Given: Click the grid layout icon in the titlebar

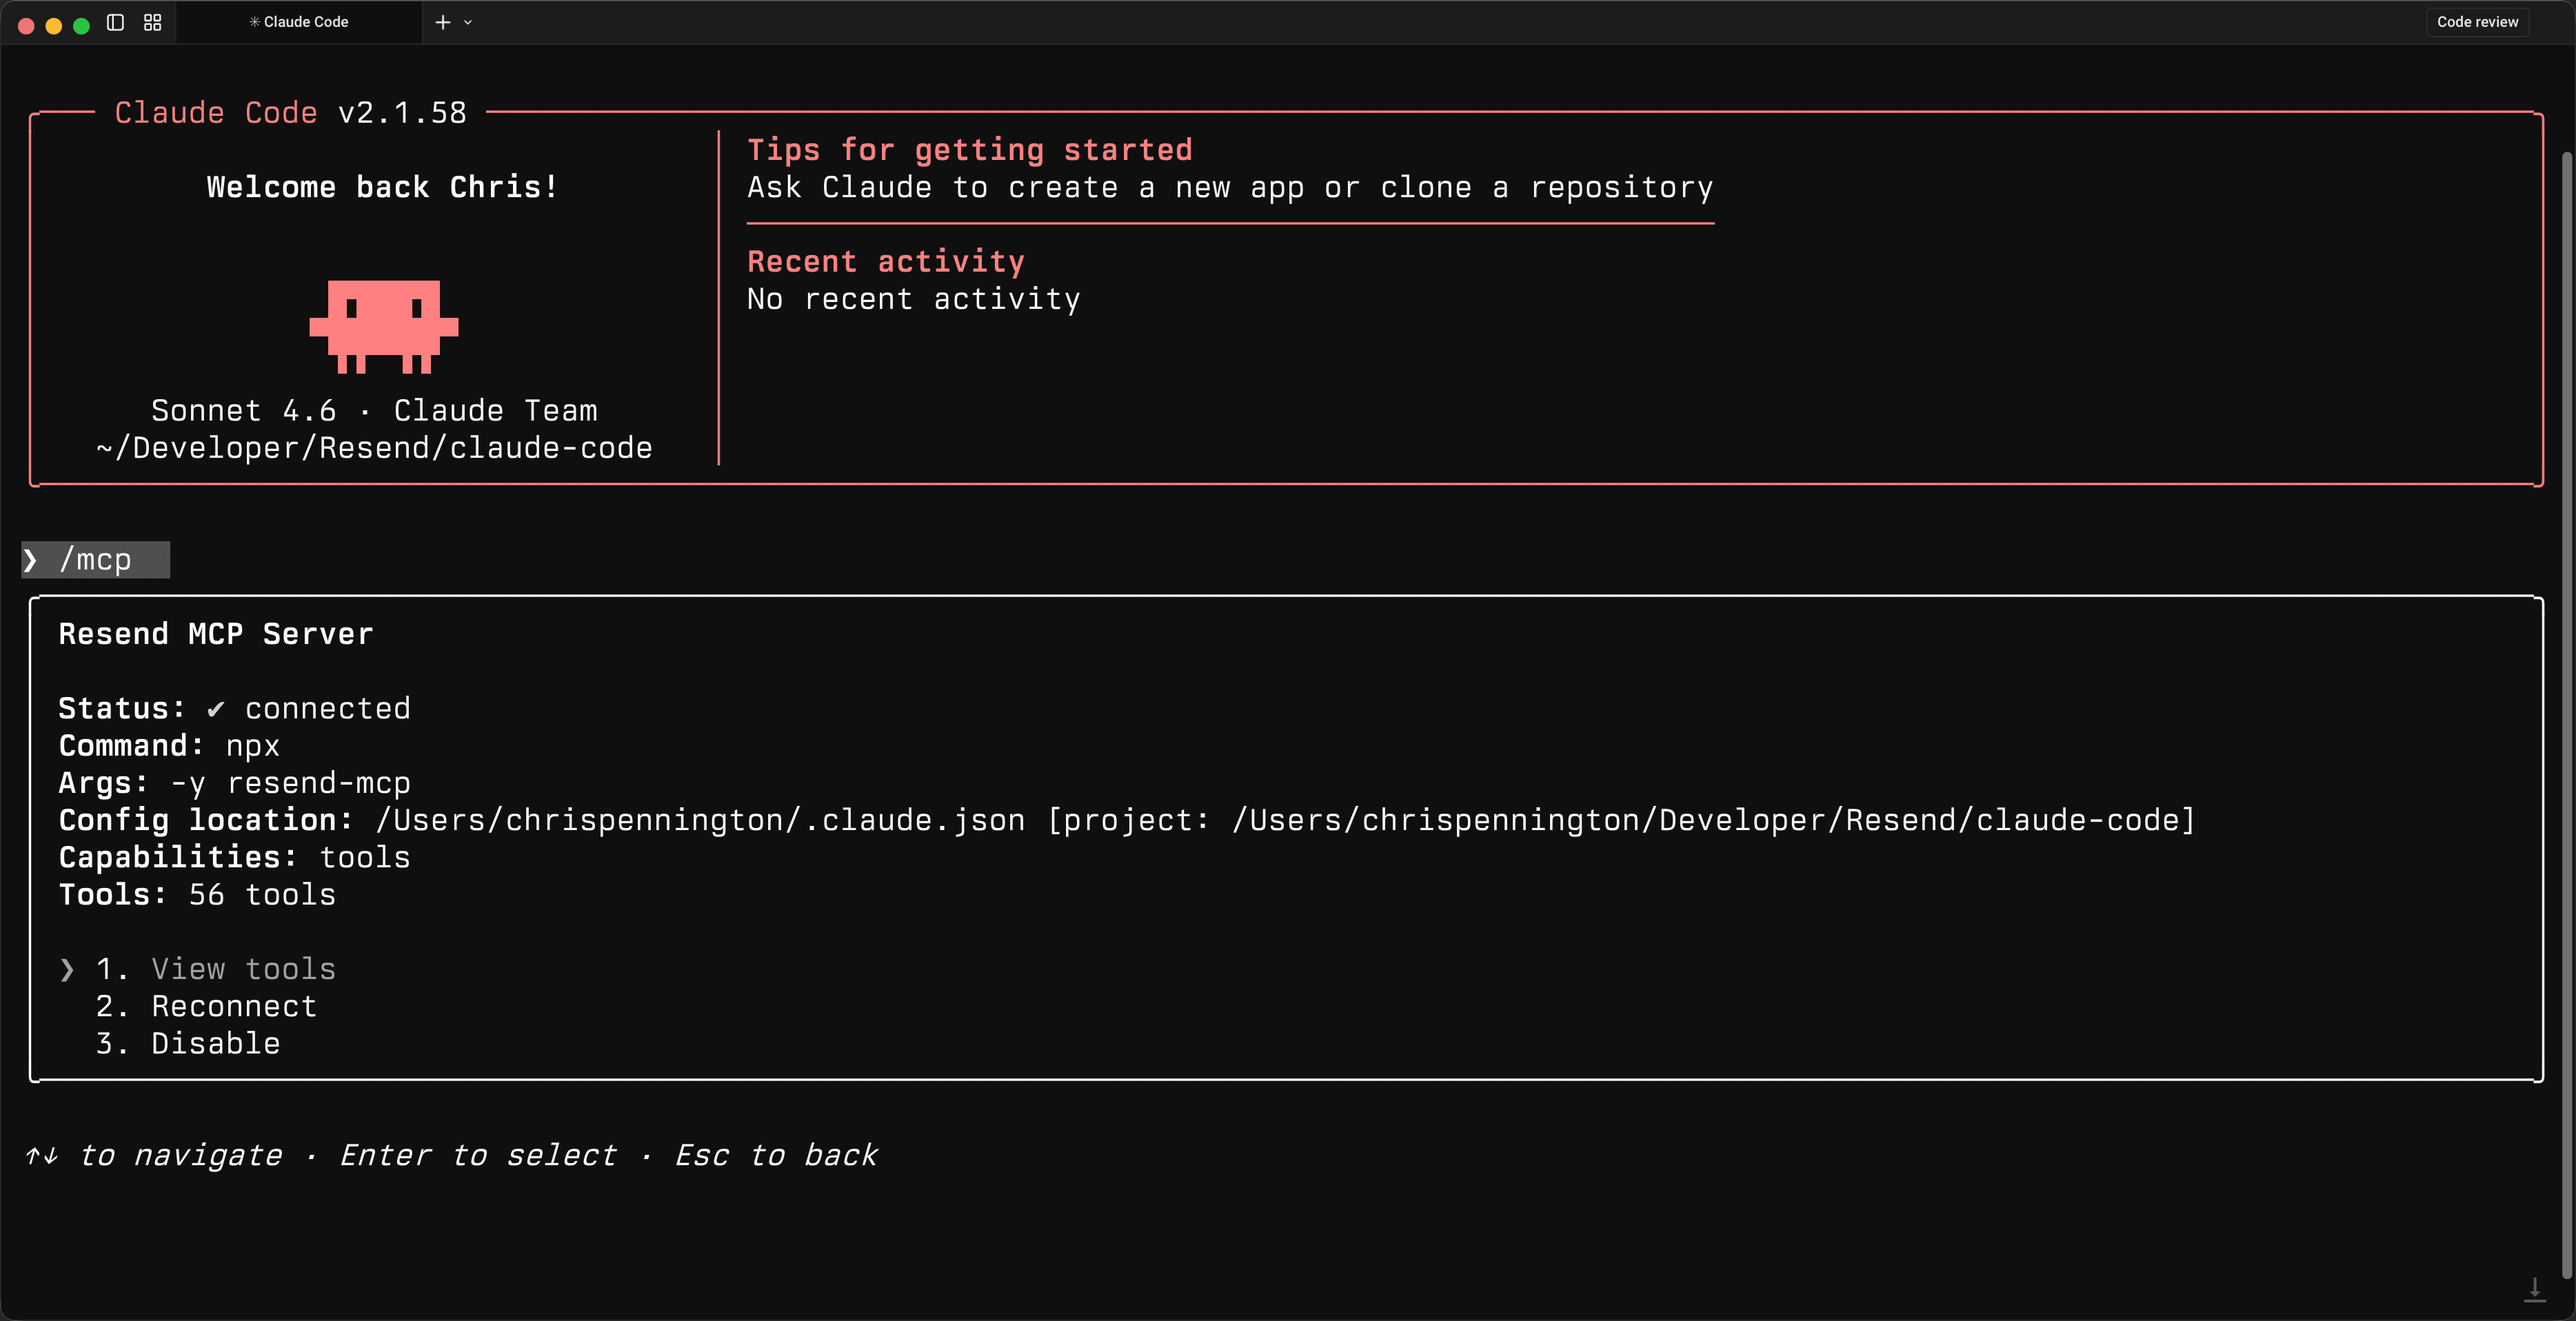Looking at the screenshot, I should click(152, 22).
